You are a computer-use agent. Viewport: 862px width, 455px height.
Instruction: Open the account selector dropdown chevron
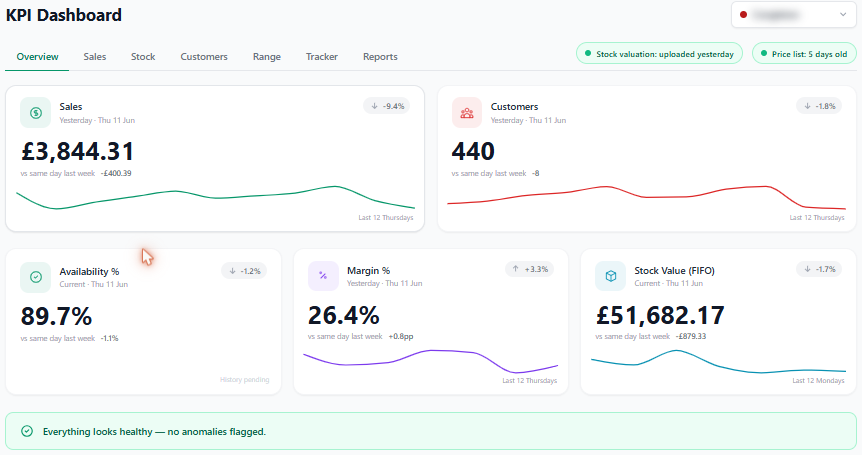(843, 15)
